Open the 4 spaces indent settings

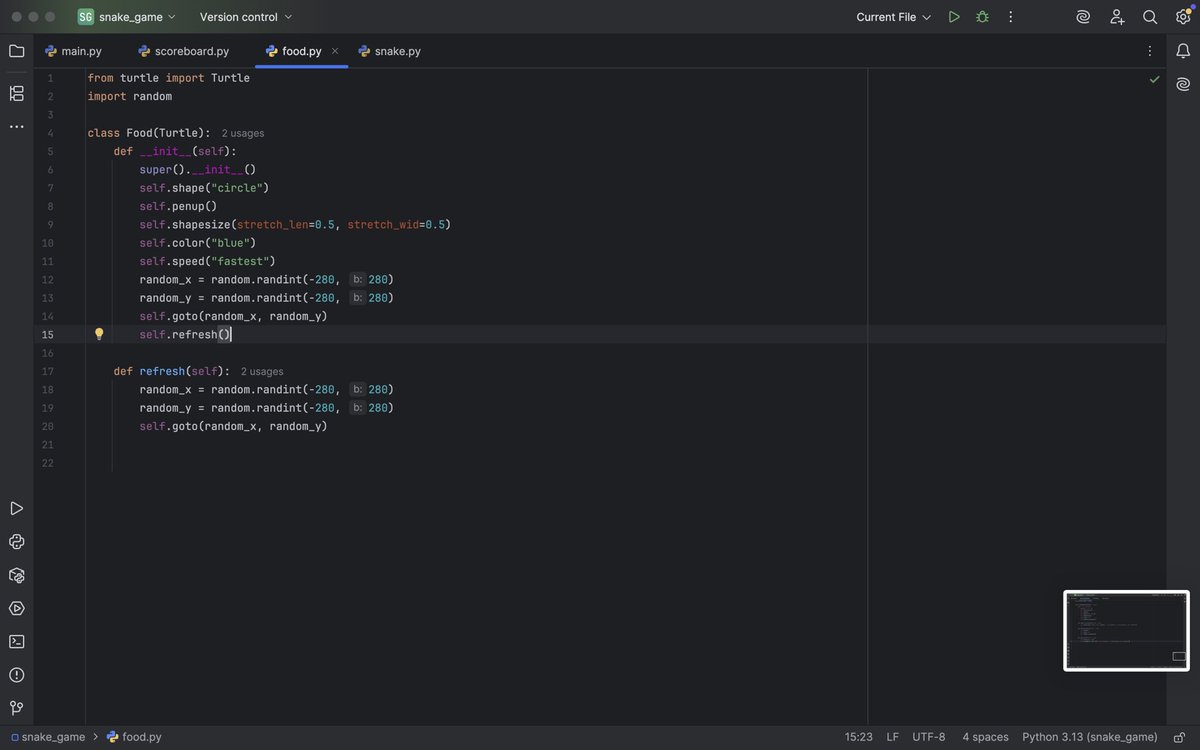point(985,737)
